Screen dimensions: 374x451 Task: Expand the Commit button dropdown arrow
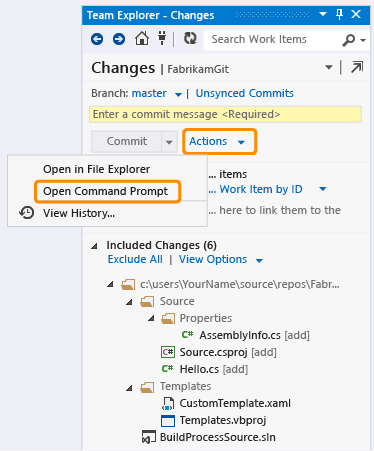169,142
